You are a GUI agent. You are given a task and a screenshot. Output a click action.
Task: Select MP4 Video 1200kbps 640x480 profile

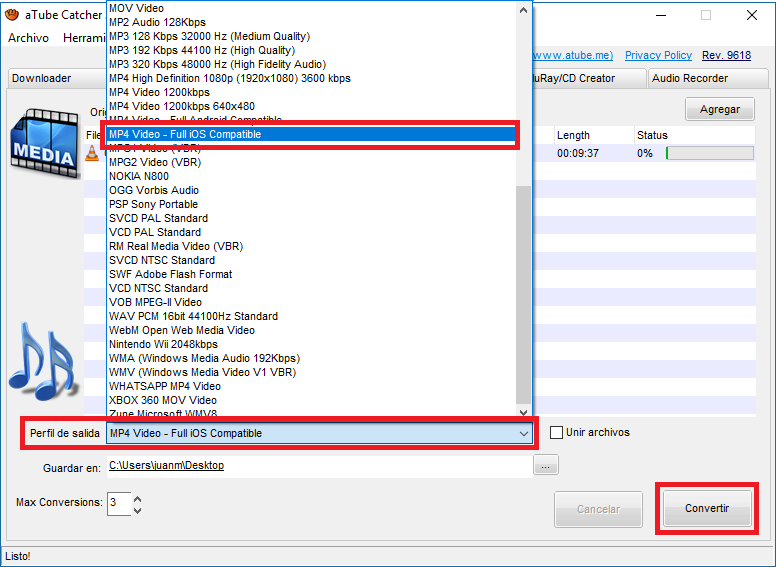[x=311, y=106]
